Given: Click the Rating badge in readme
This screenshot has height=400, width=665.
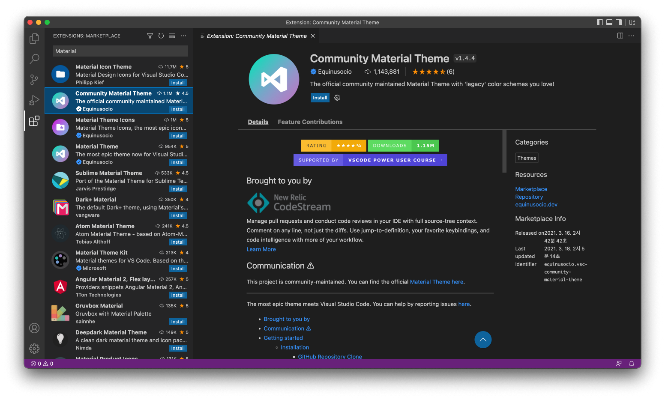Looking at the screenshot, I should tap(333, 145).
